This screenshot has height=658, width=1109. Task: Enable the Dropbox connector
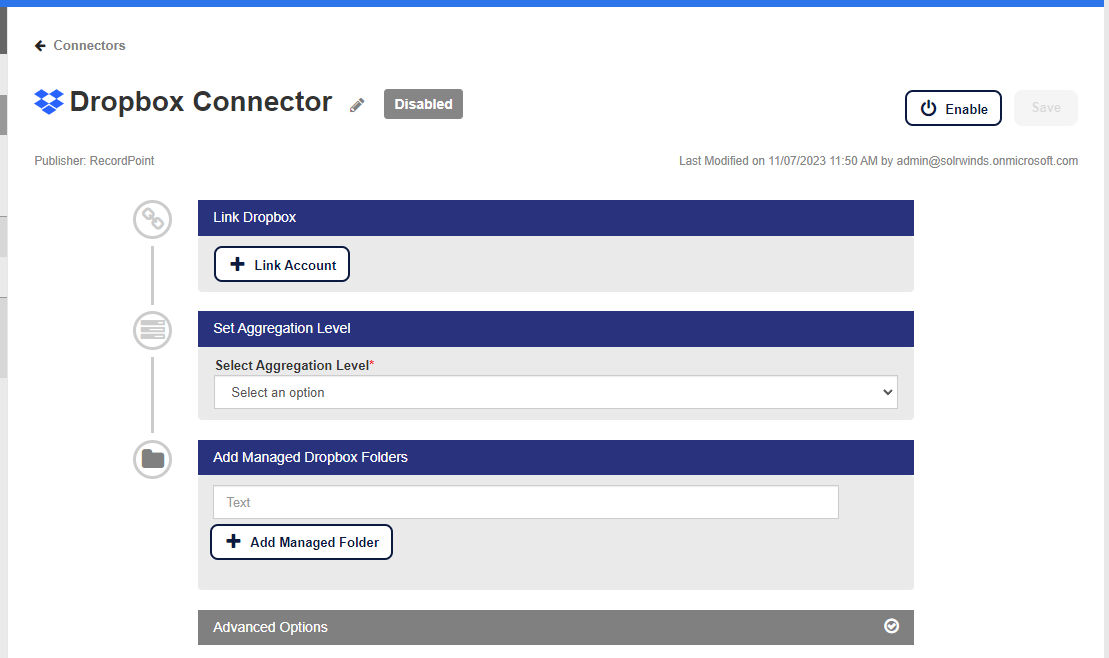953,108
